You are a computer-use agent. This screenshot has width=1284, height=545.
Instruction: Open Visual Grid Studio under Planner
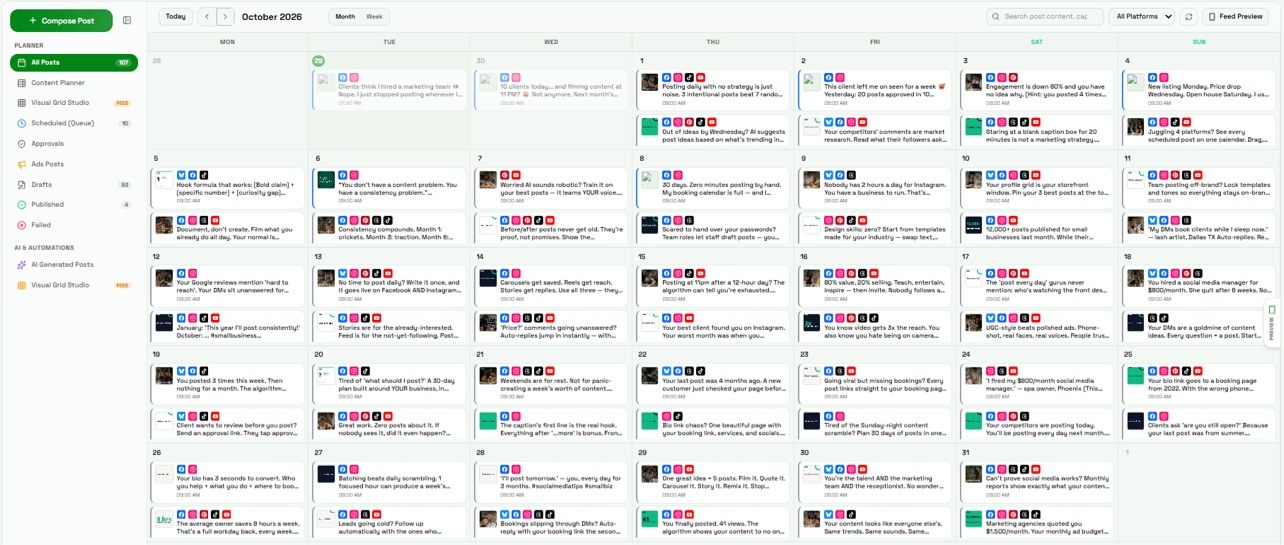[74, 103]
